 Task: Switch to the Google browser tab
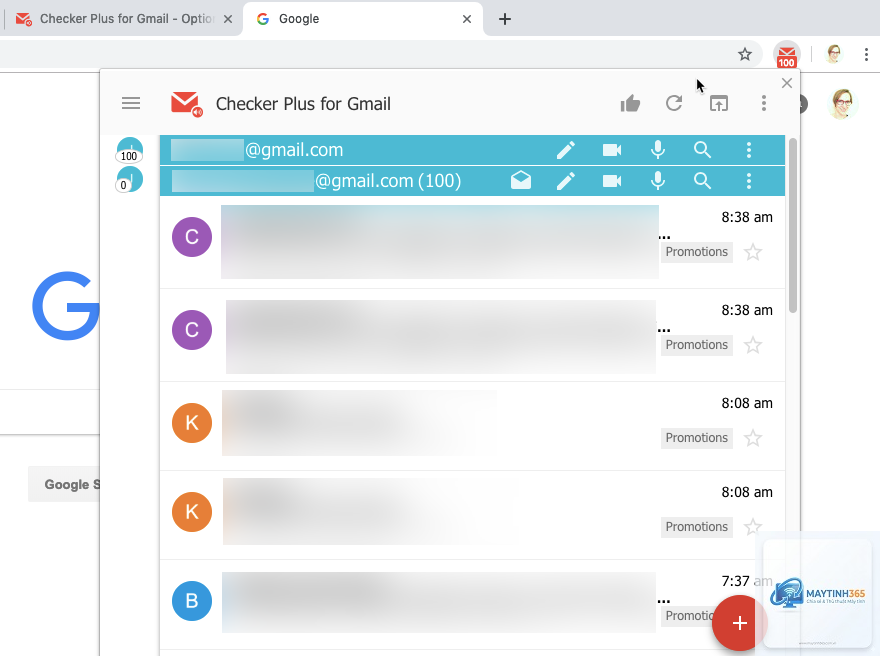tap(362, 19)
